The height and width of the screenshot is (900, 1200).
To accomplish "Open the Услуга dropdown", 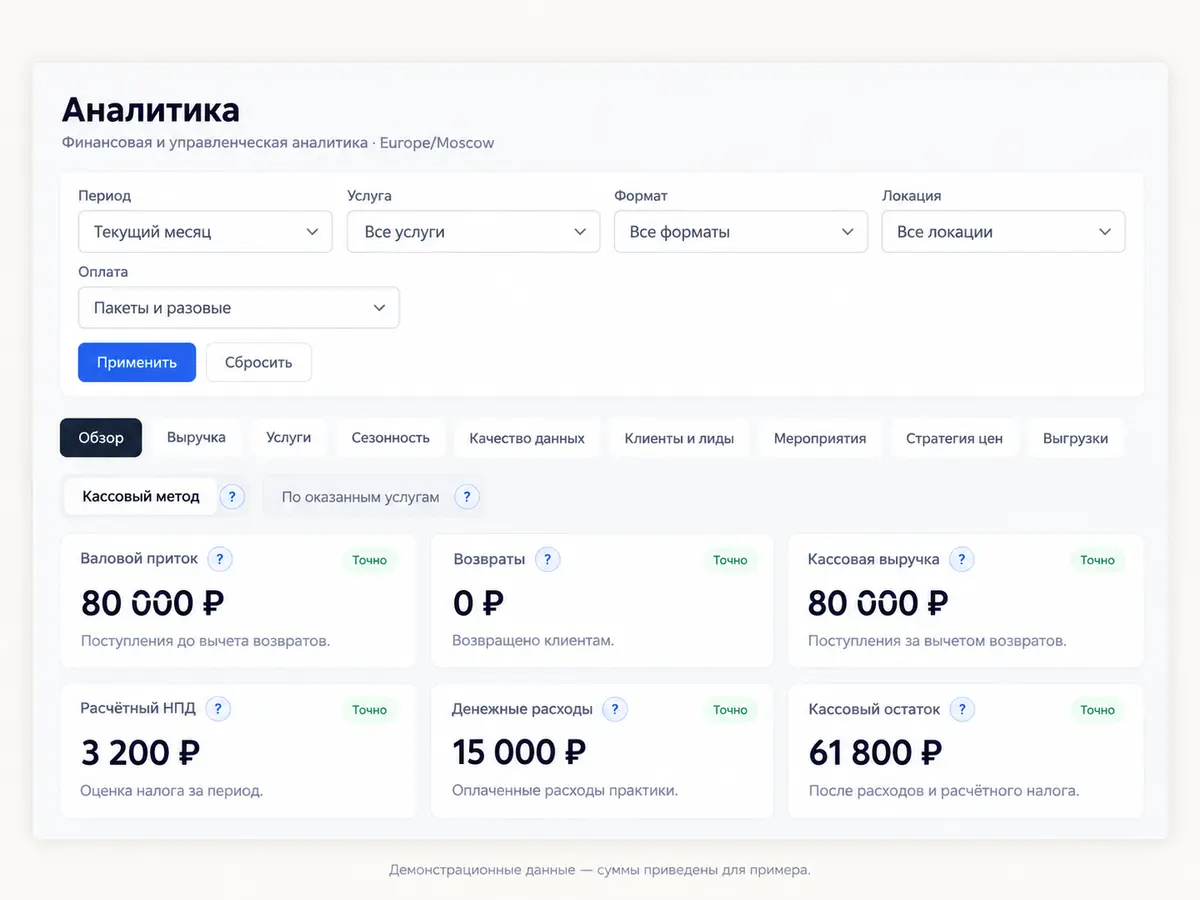I will click(x=473, y=232).
